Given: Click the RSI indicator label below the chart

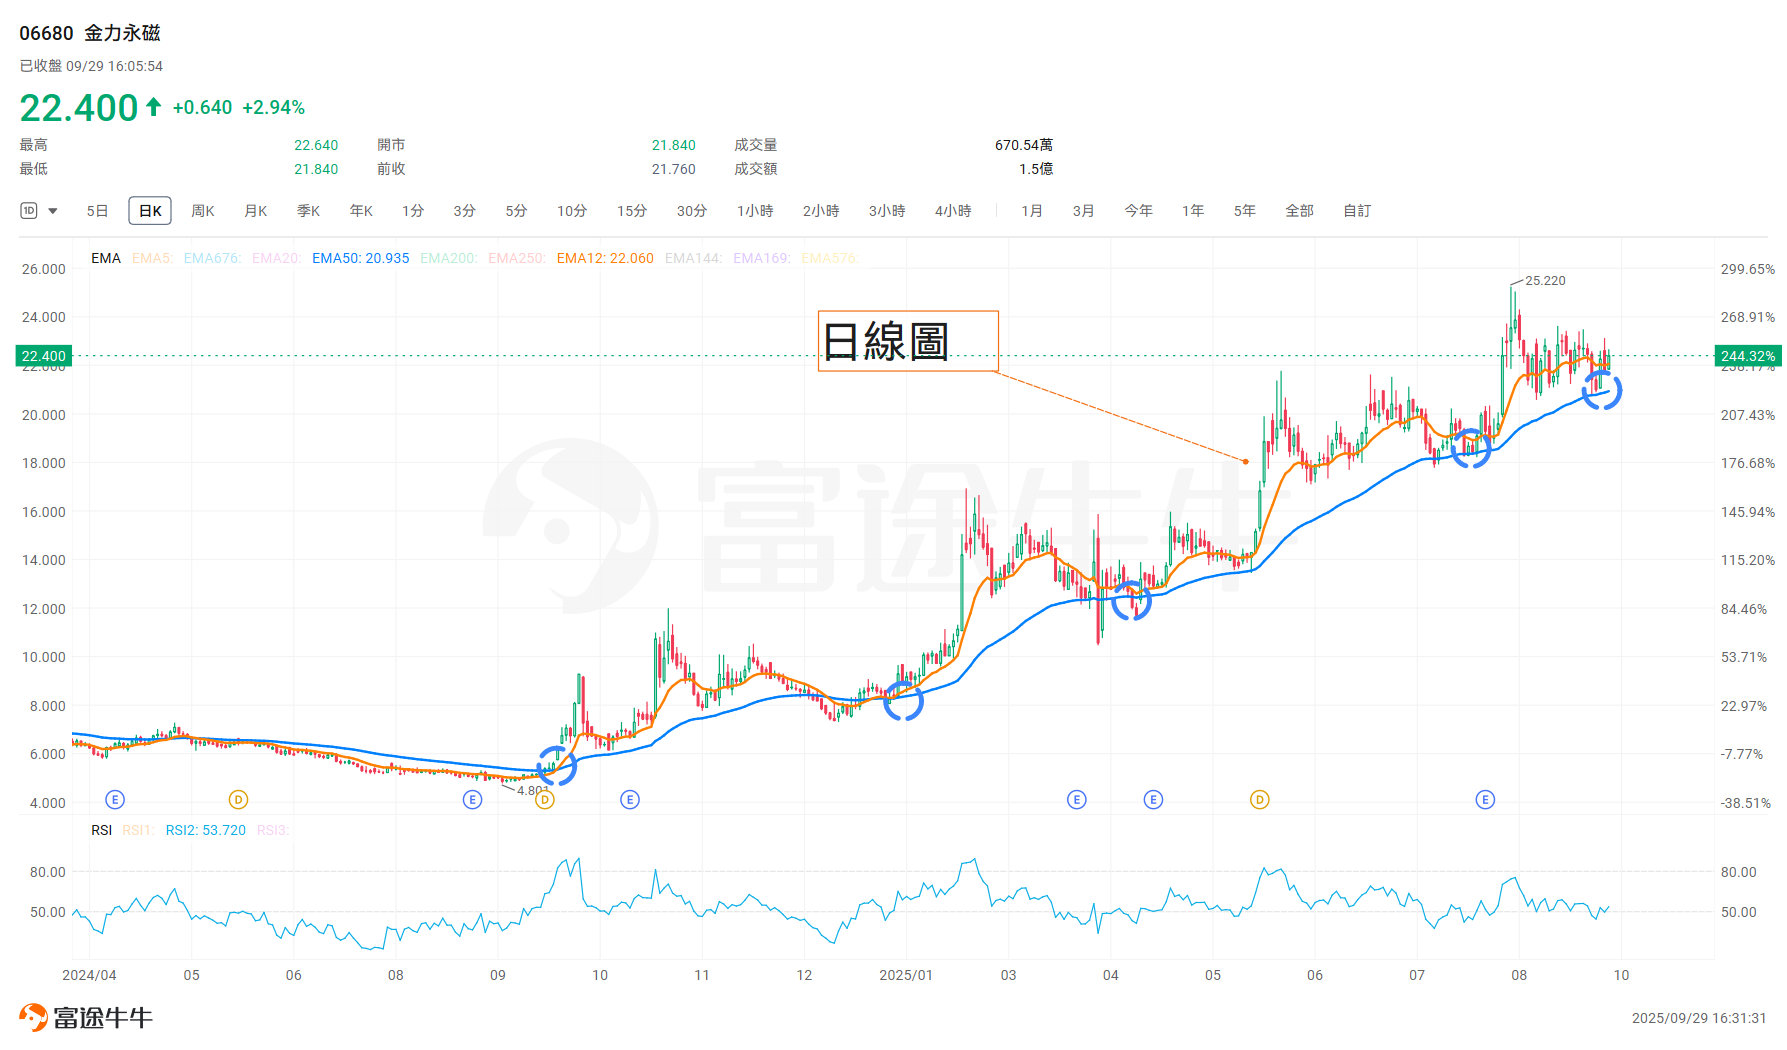Looking at the screenshot, I should tap(101, 830).
